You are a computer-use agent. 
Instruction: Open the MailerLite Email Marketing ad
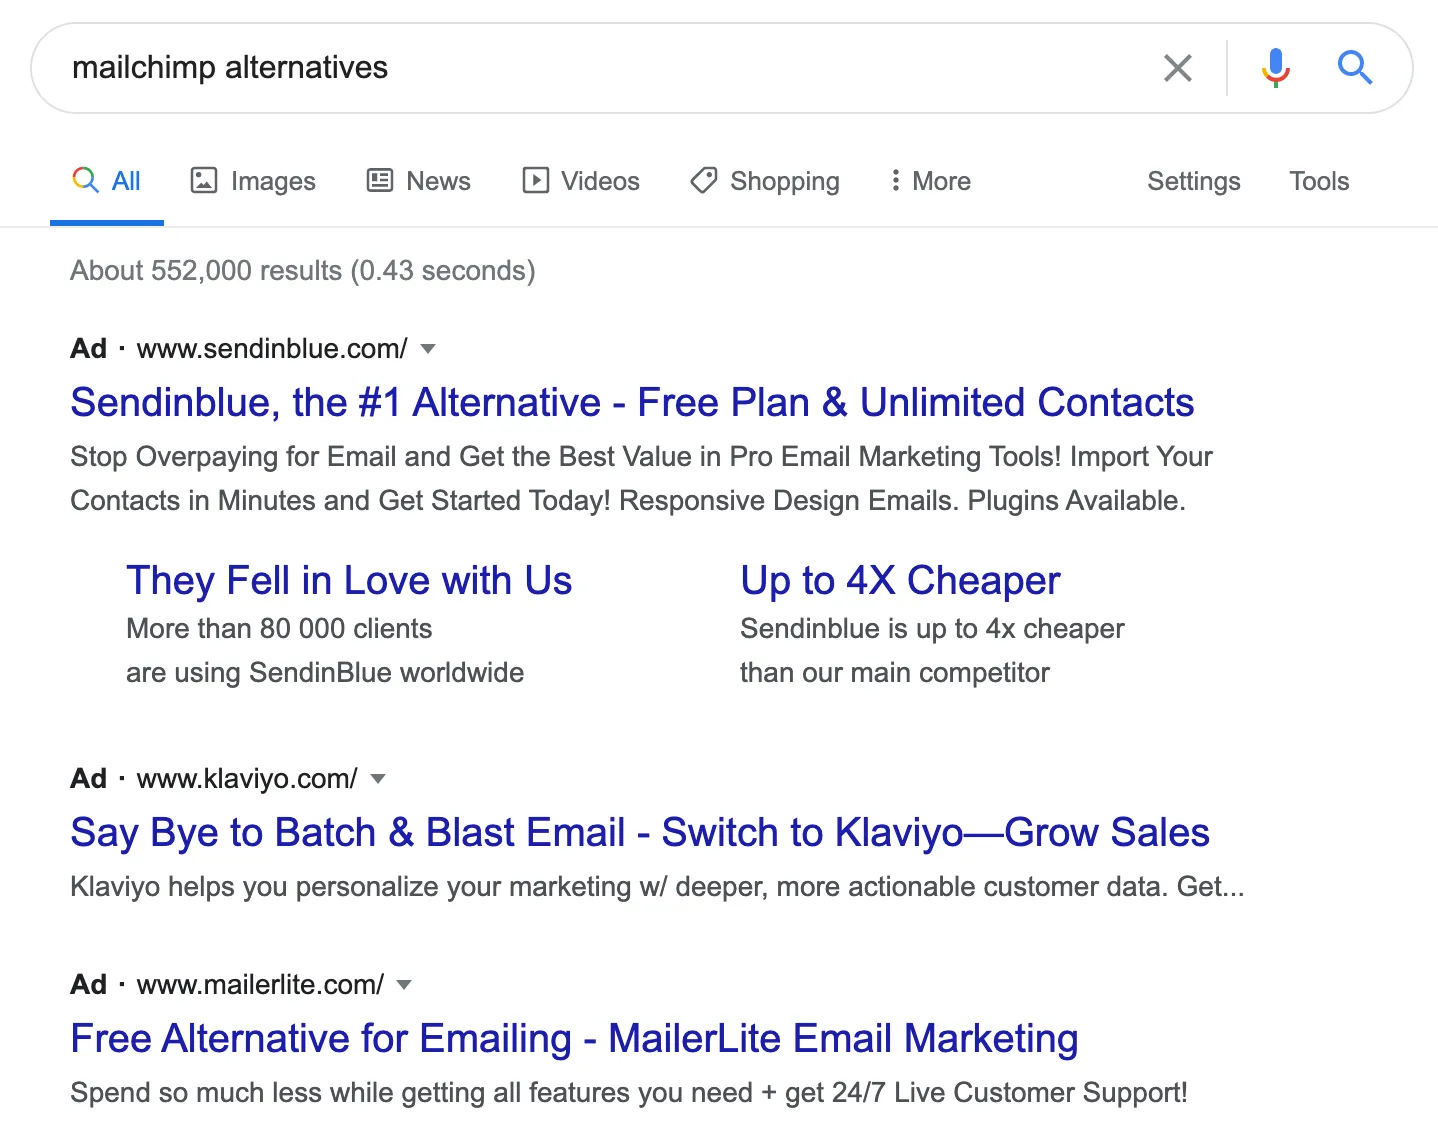pyautogui.click(x=573, y=1038)
